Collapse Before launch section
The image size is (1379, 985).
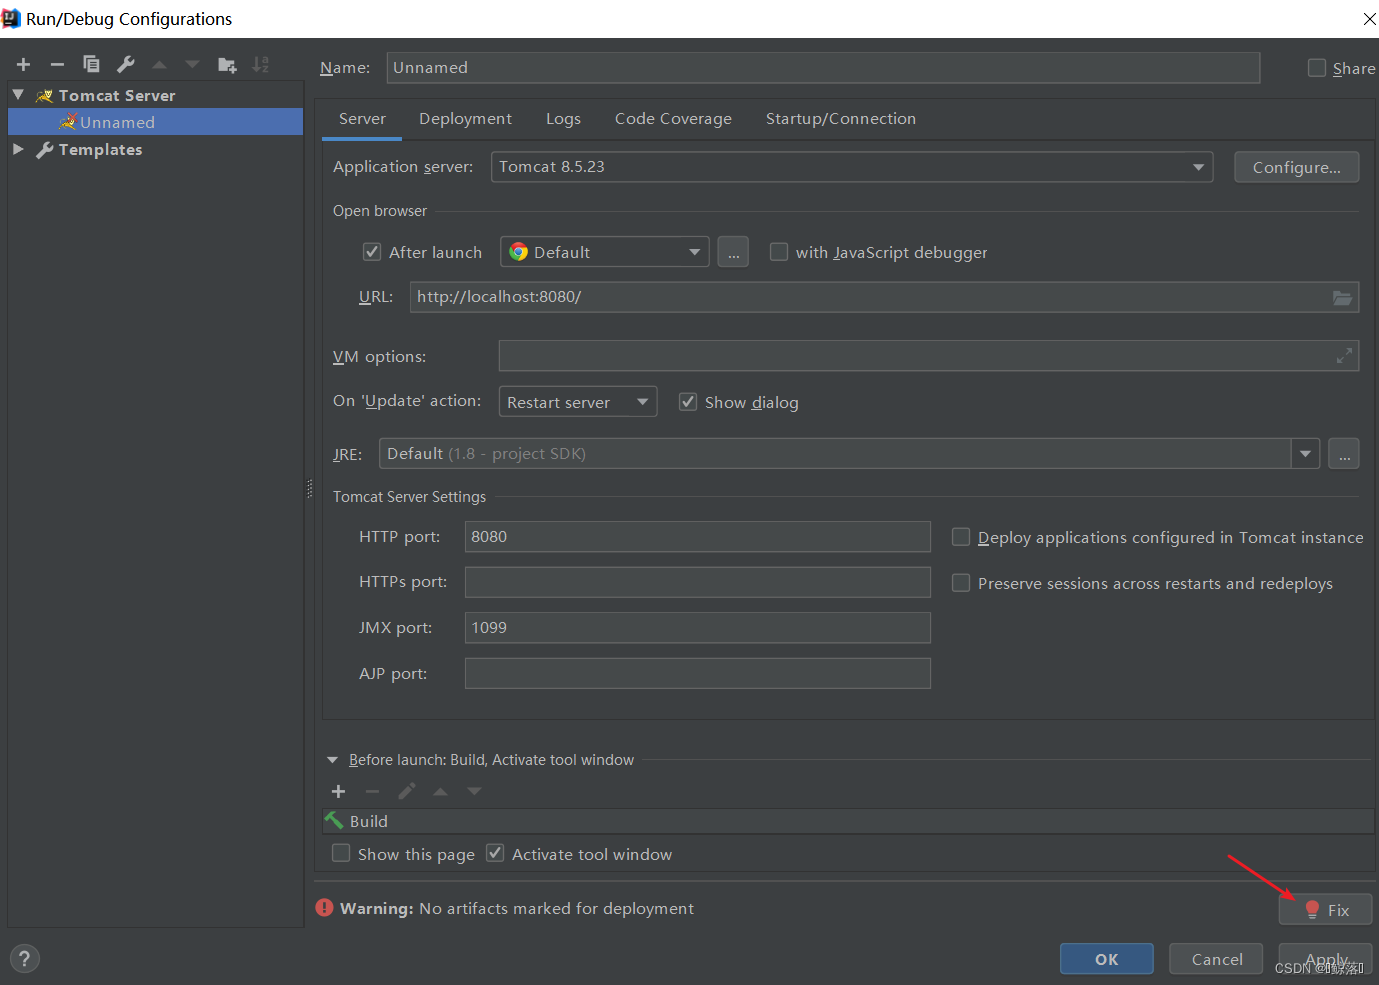(x=333, y=760)
